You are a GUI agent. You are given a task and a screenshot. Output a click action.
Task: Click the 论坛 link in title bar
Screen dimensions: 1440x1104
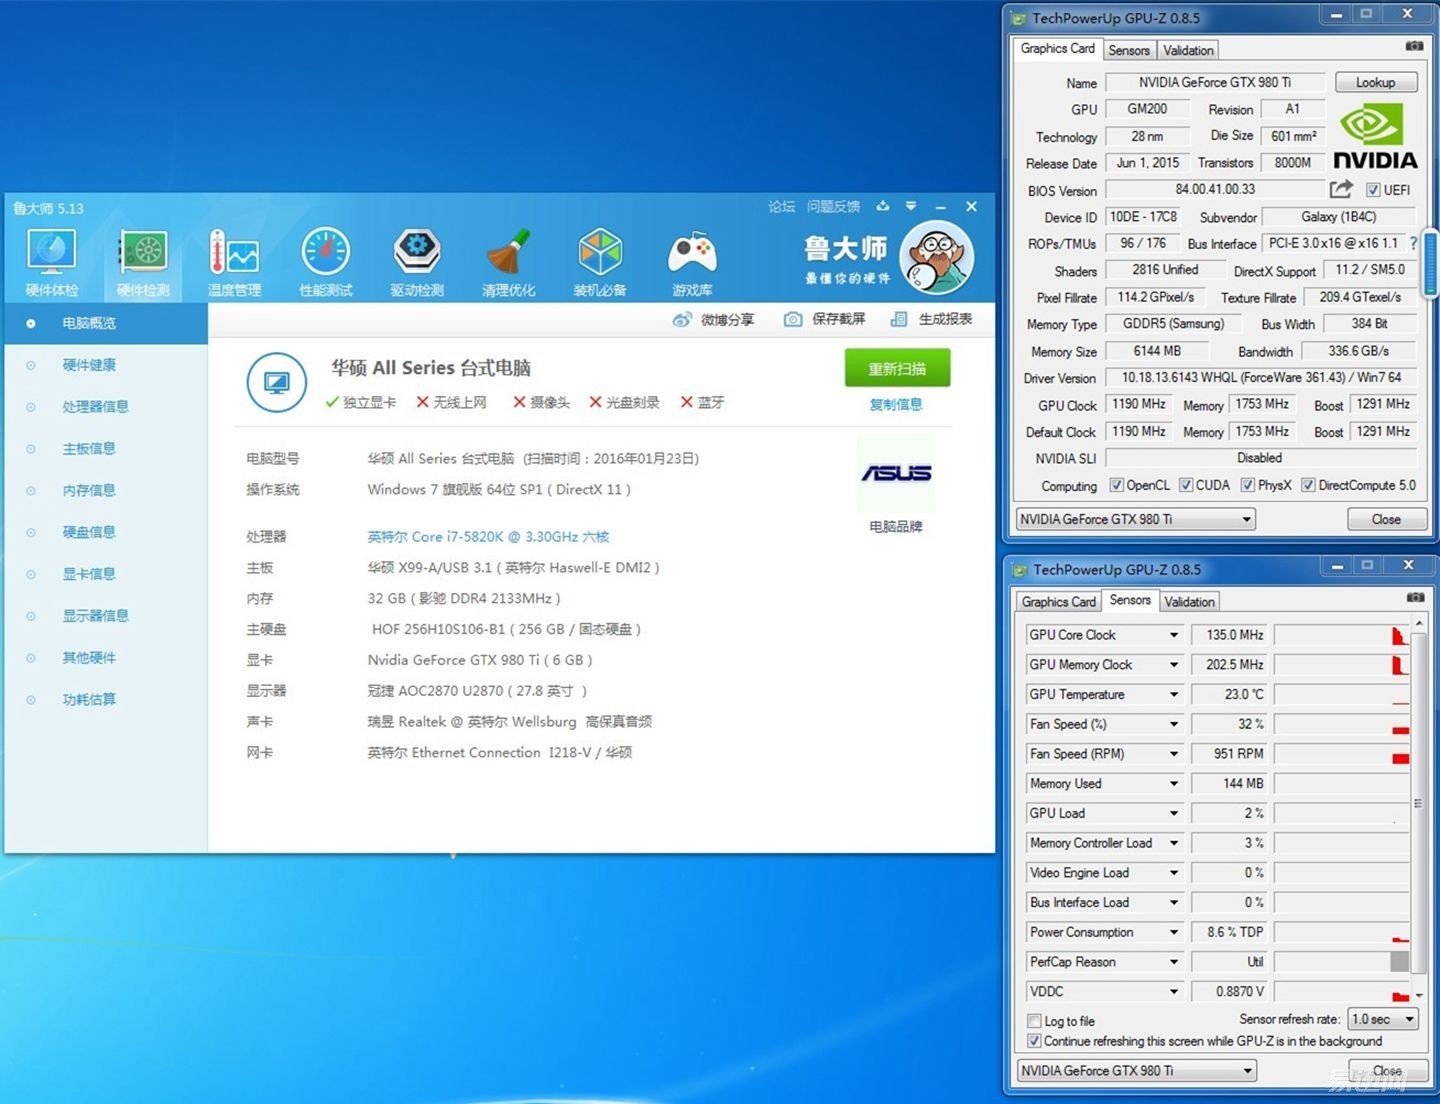[781, 206]
